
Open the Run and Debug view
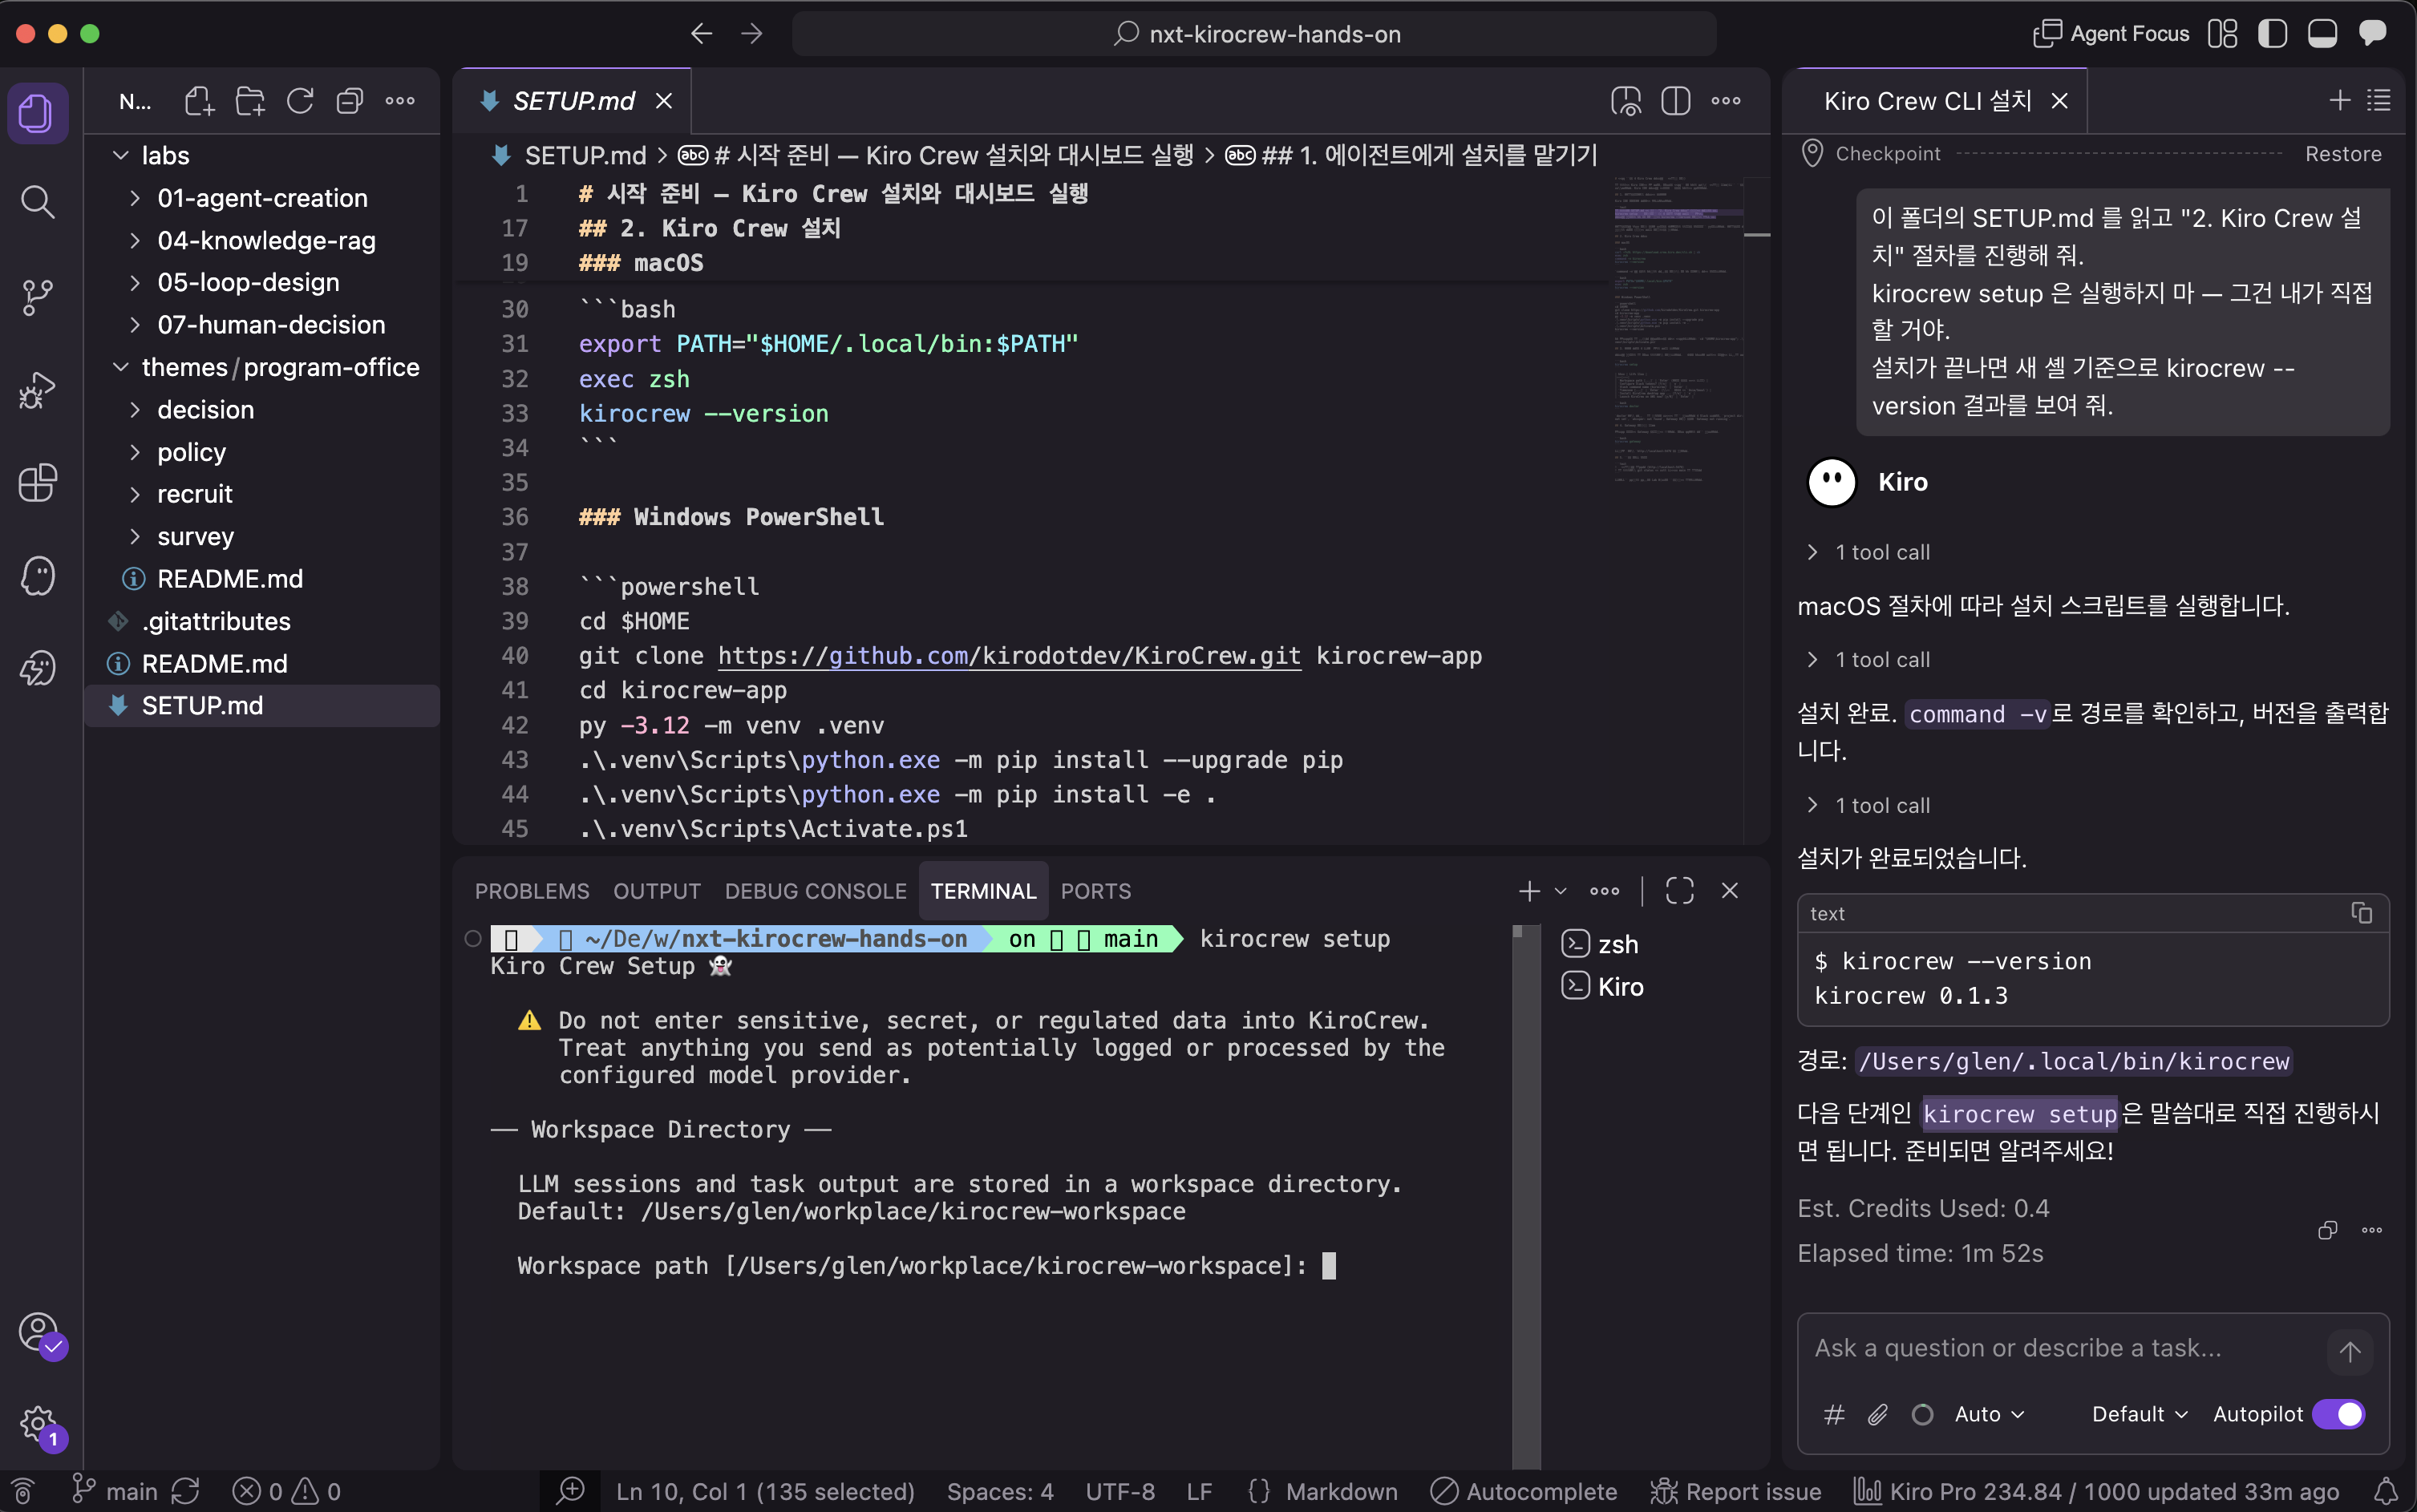click(37, 390)
